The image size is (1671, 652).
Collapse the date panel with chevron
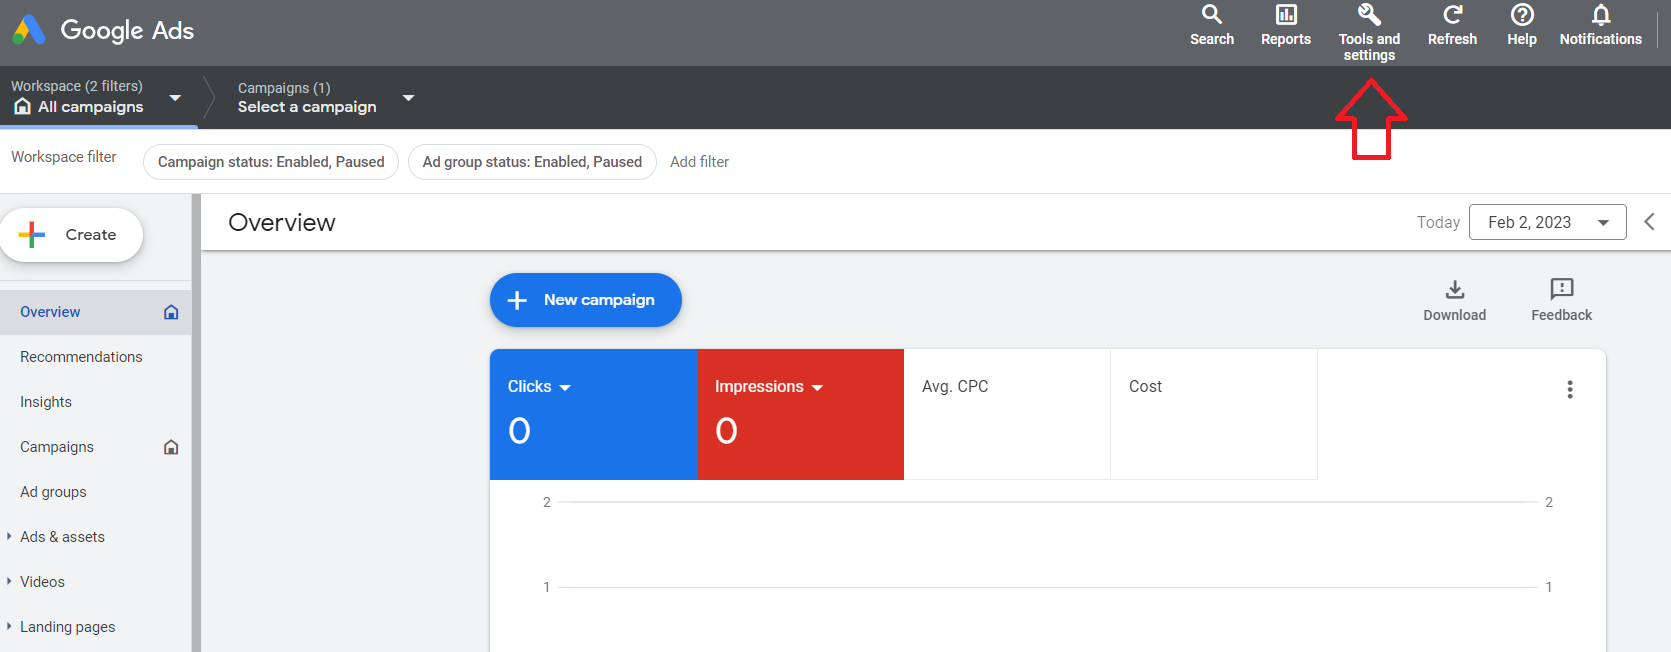click(1649, 222)
